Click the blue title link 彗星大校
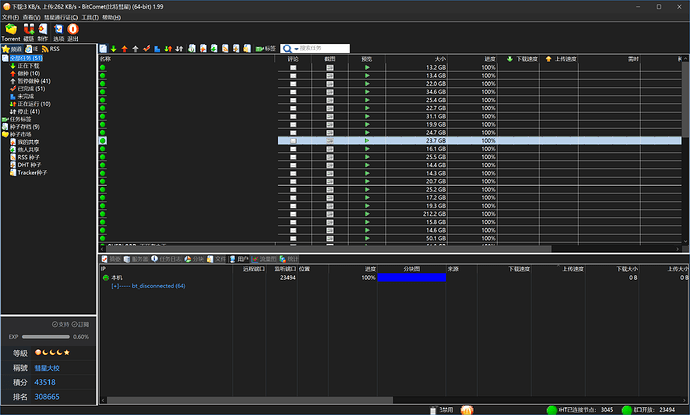The height and width of the screenshot is (415, 690). [x=47, y=368]
